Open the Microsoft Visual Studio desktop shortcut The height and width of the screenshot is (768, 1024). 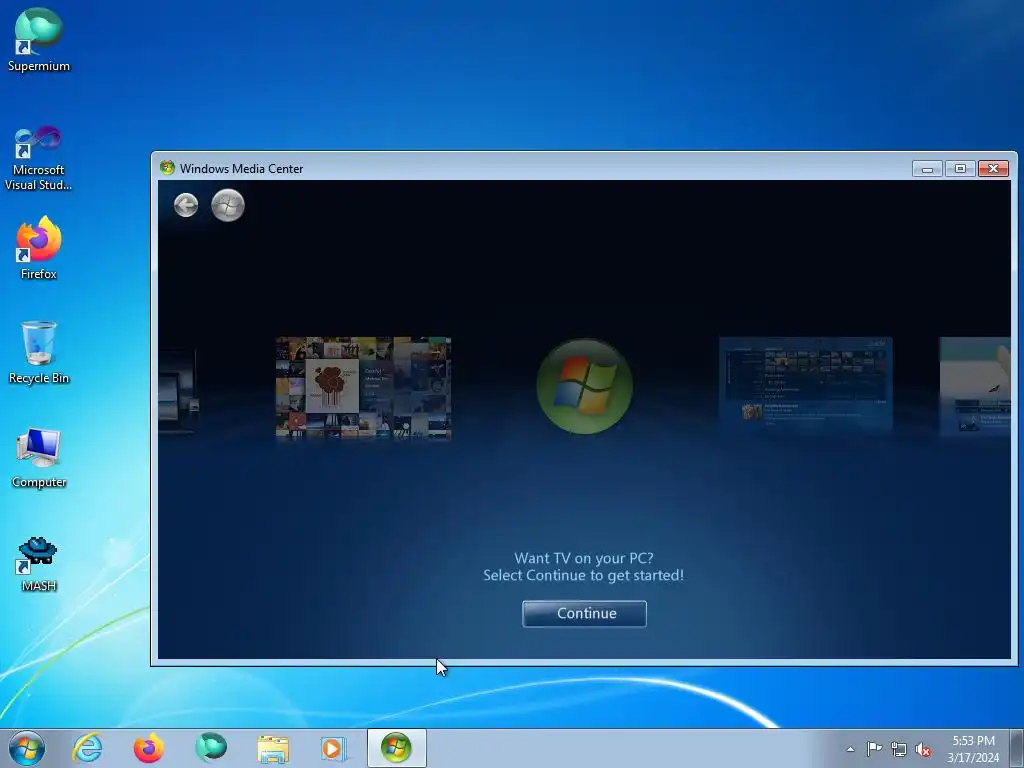[x=39, y=159]
